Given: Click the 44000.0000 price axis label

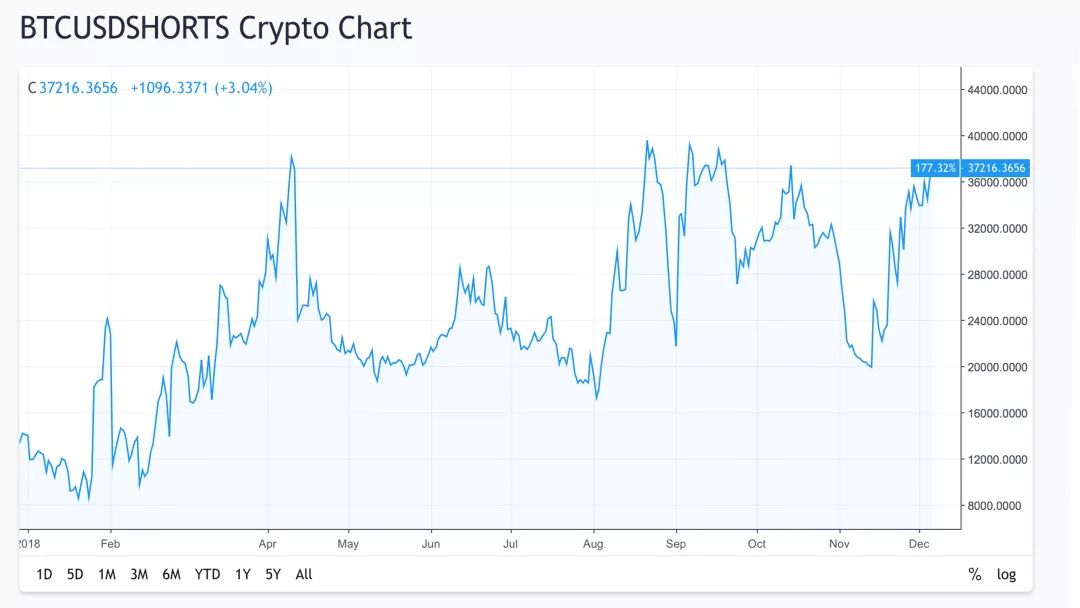Looking at the screenshot, I should tap(997, 90).
